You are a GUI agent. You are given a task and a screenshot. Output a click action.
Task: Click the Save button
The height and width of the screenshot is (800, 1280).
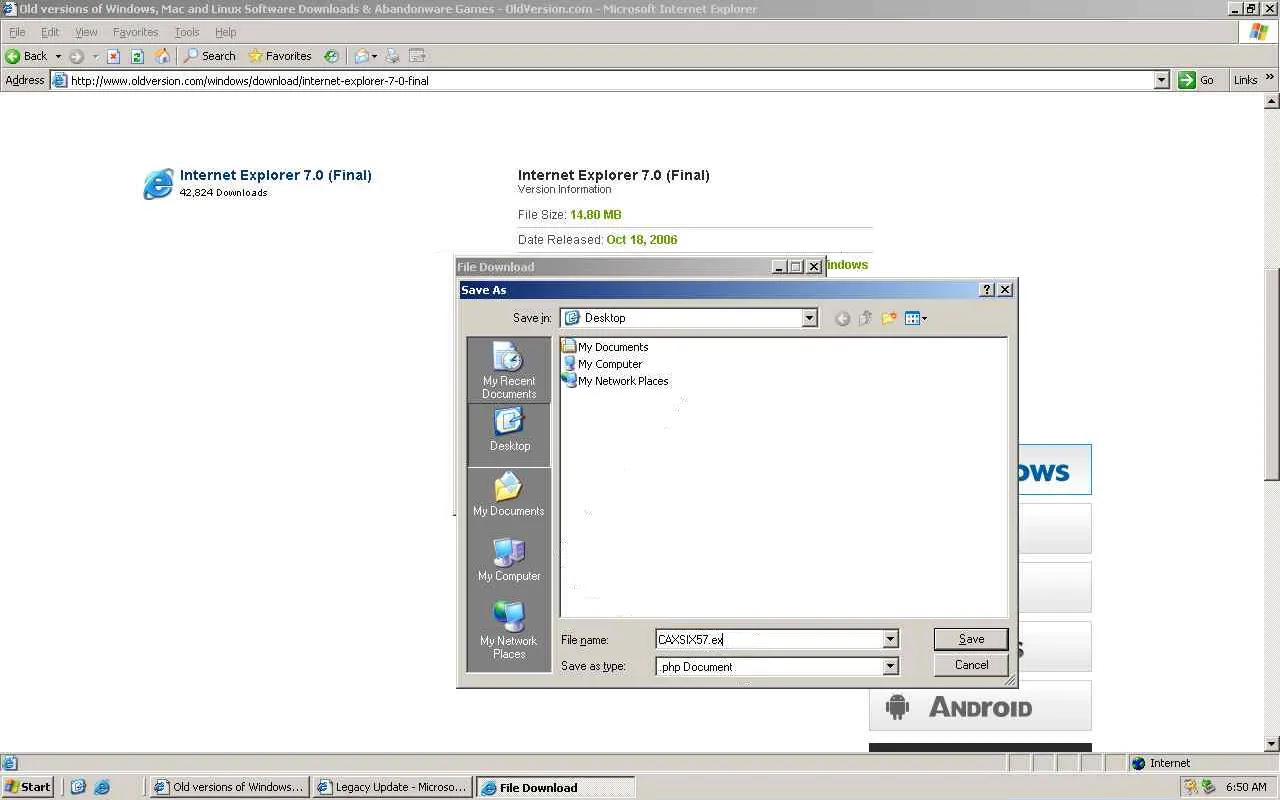[x=971, y=639]
